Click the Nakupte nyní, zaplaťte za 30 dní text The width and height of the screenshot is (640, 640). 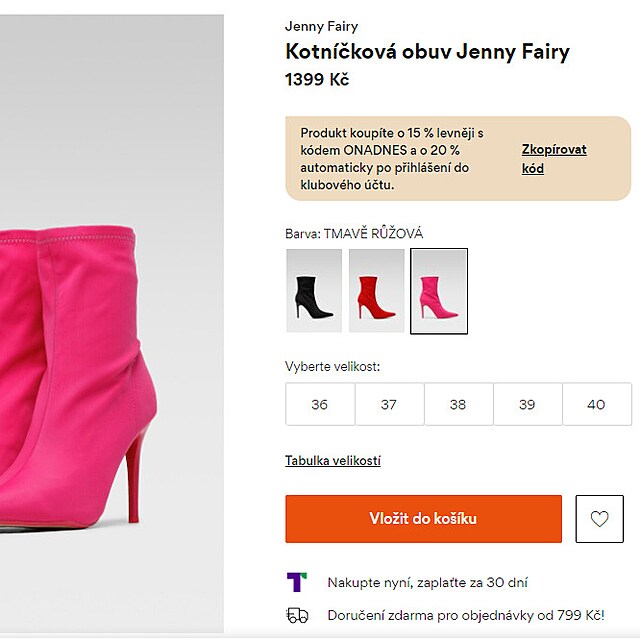pos(427,582)
